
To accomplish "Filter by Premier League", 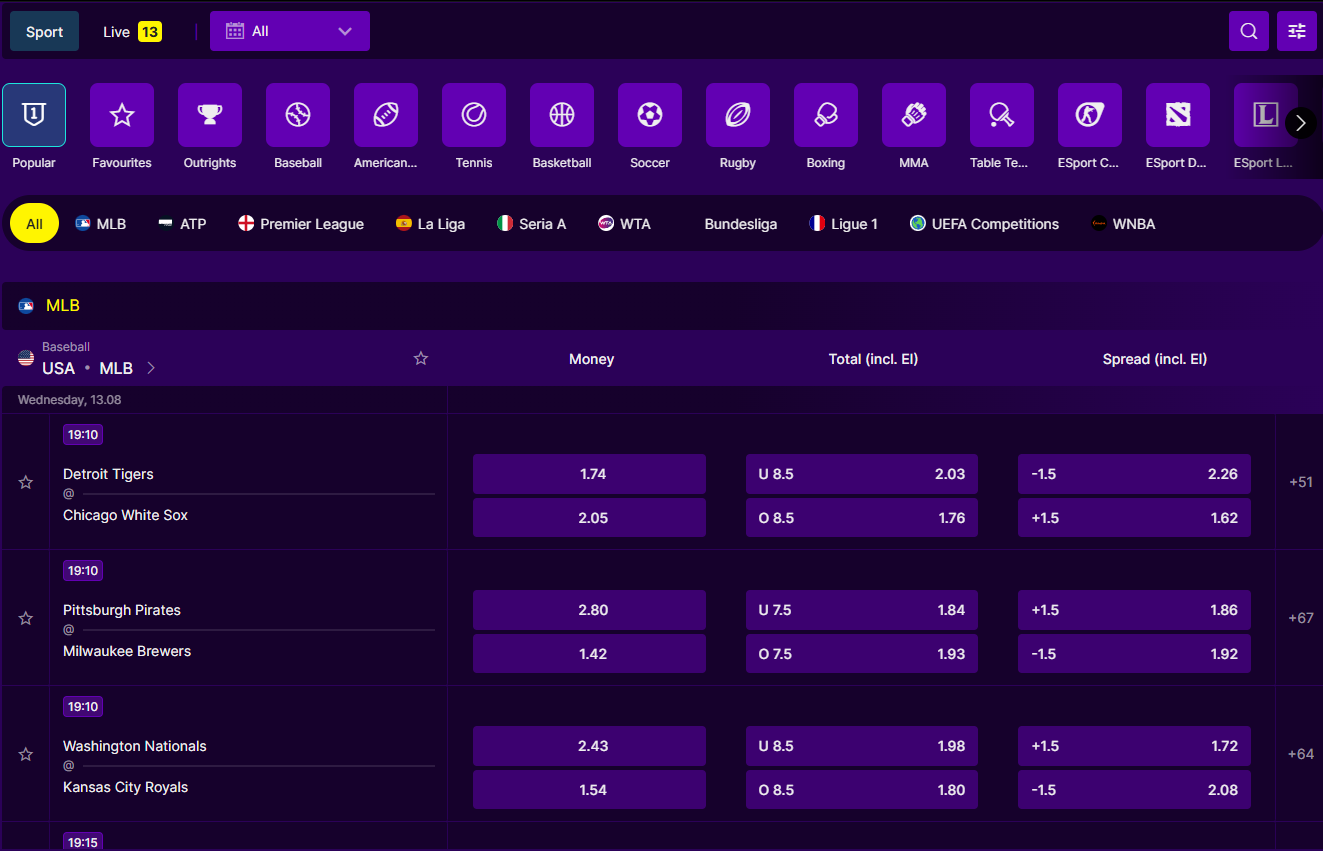I will click(301, 224).
